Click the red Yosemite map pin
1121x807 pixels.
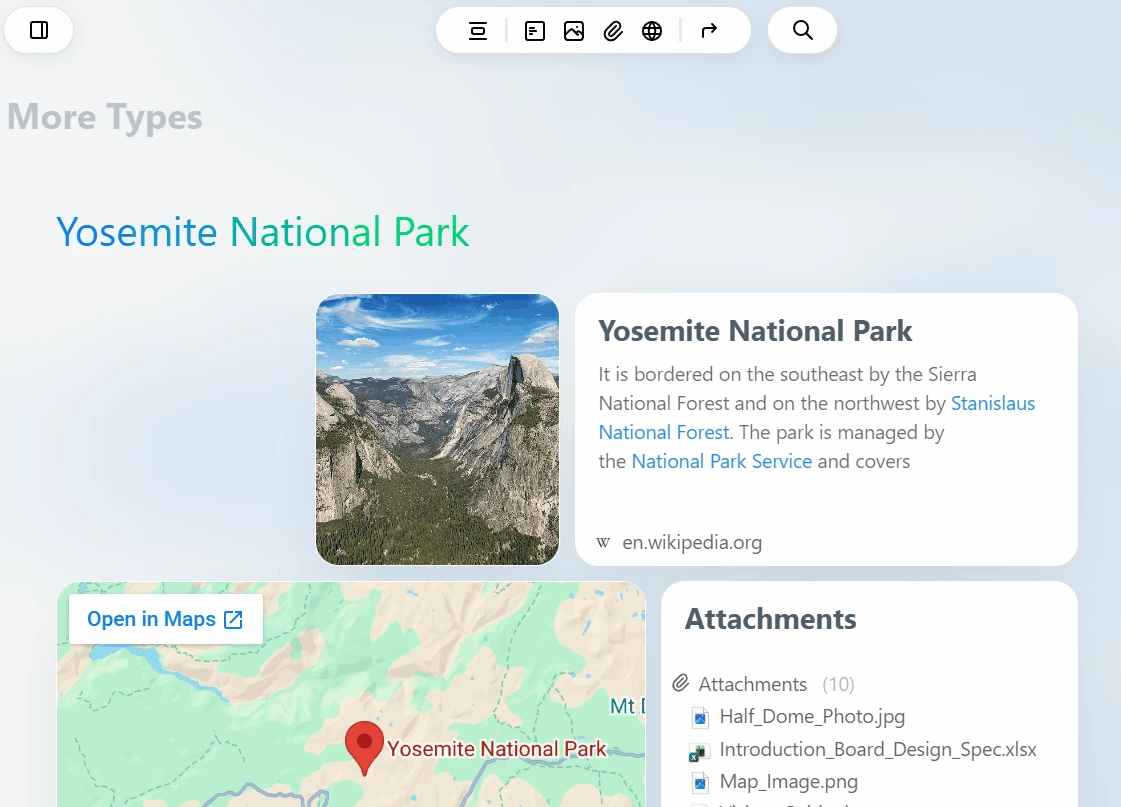tap(364, 748)
